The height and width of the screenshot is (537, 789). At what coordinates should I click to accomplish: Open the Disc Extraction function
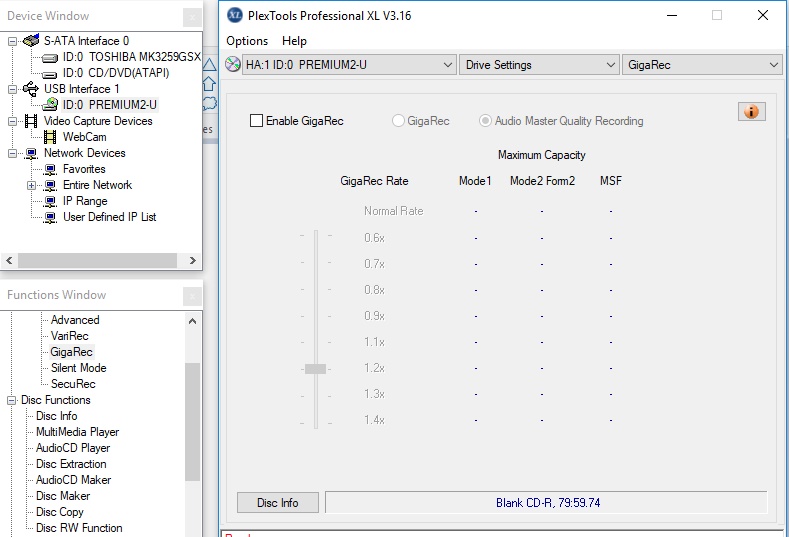pyautogui.click(x=71, y=464)
